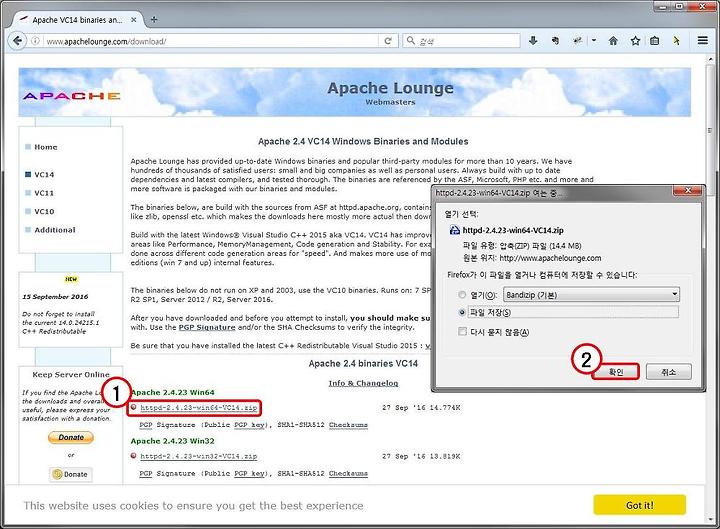Click the site info icon in address bar

(35, 41)
